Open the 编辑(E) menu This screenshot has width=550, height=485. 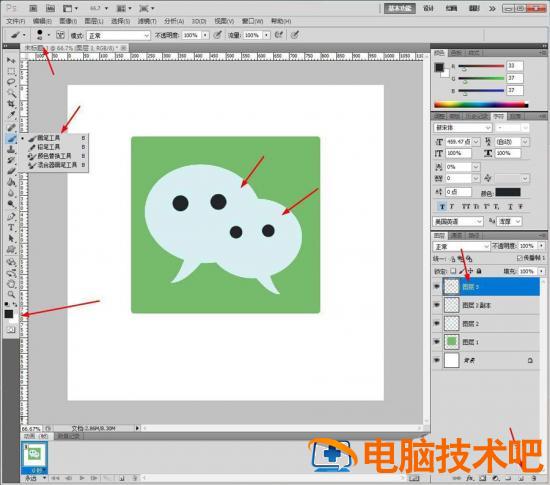tap(42, 21)
